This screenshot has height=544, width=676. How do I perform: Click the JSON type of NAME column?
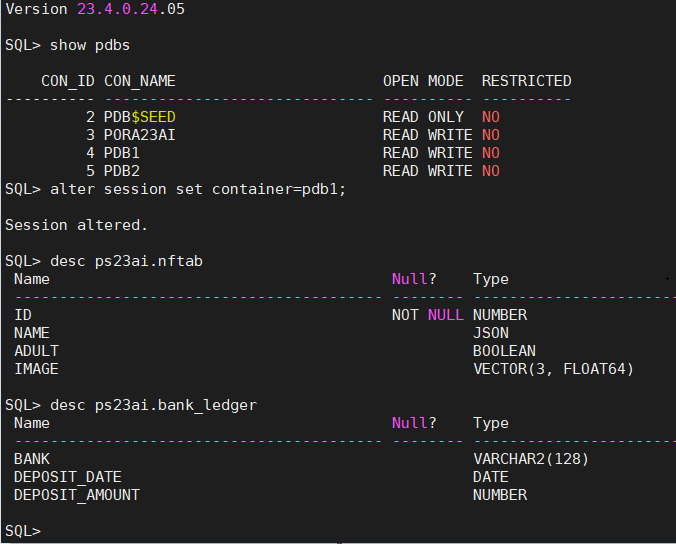491,333
